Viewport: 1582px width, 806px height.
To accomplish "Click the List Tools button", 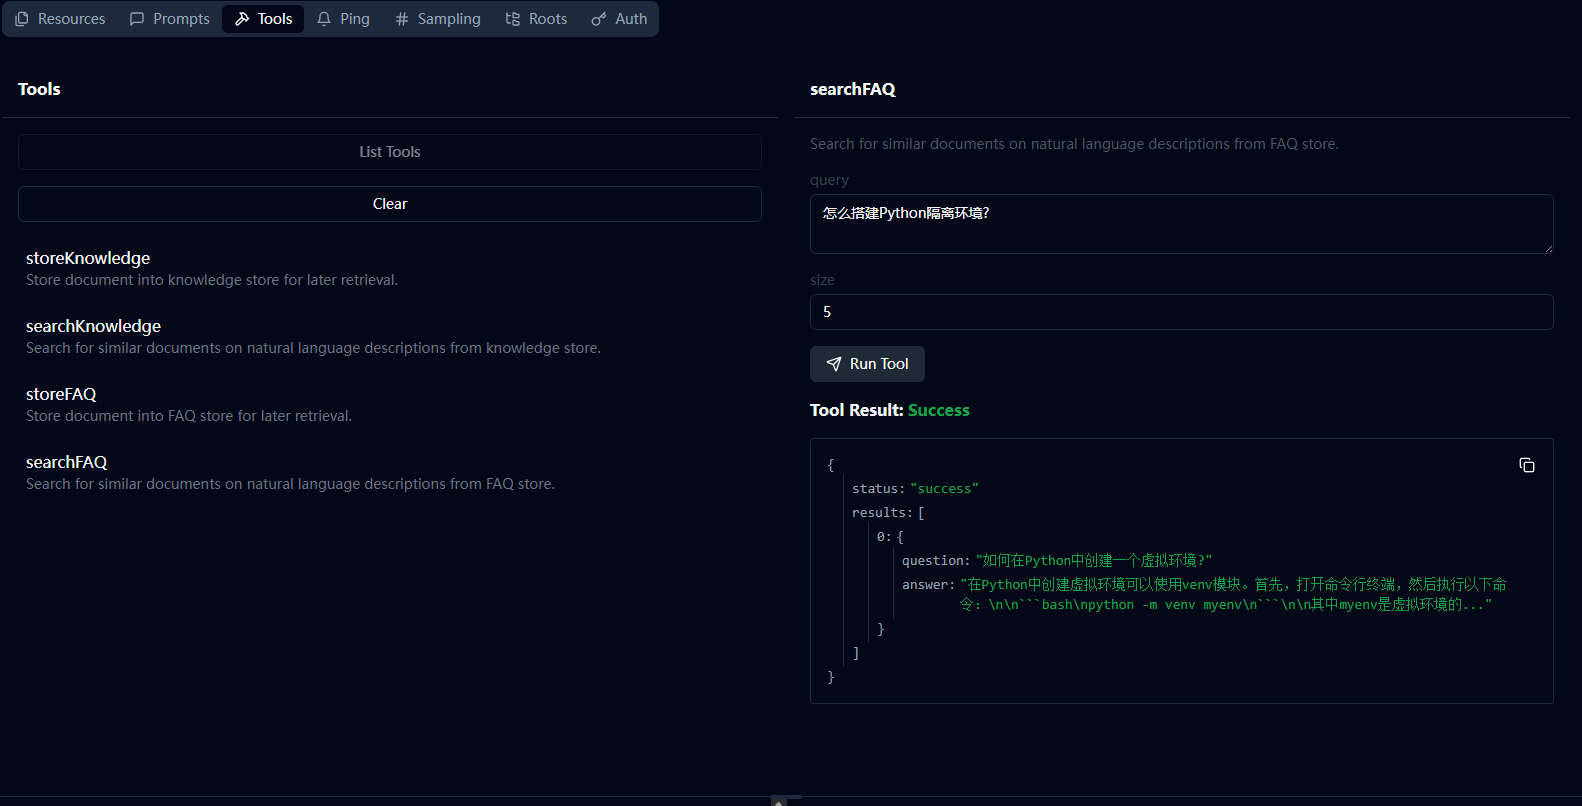I will tap(390, 152).
